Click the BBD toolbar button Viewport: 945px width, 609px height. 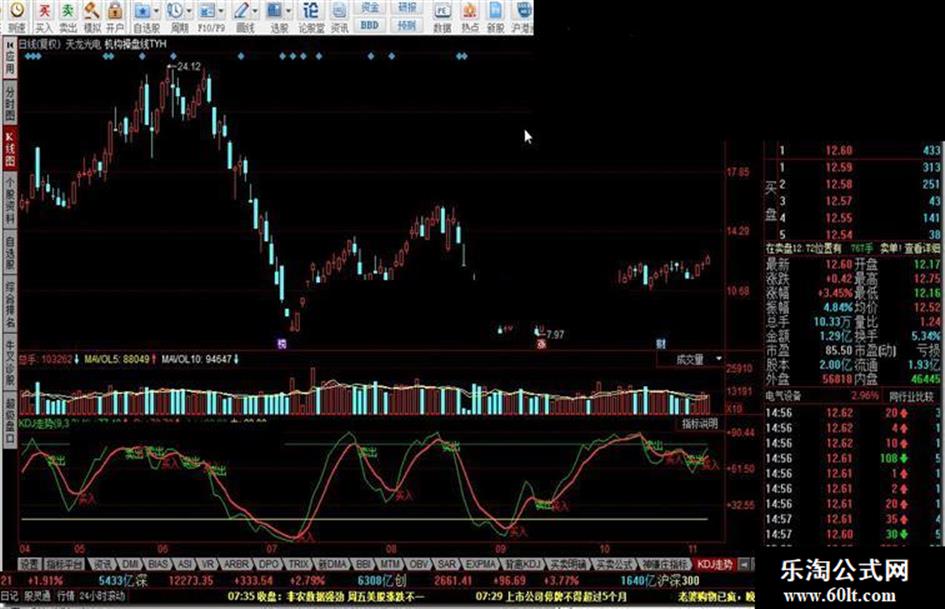(x=369, y=25)
